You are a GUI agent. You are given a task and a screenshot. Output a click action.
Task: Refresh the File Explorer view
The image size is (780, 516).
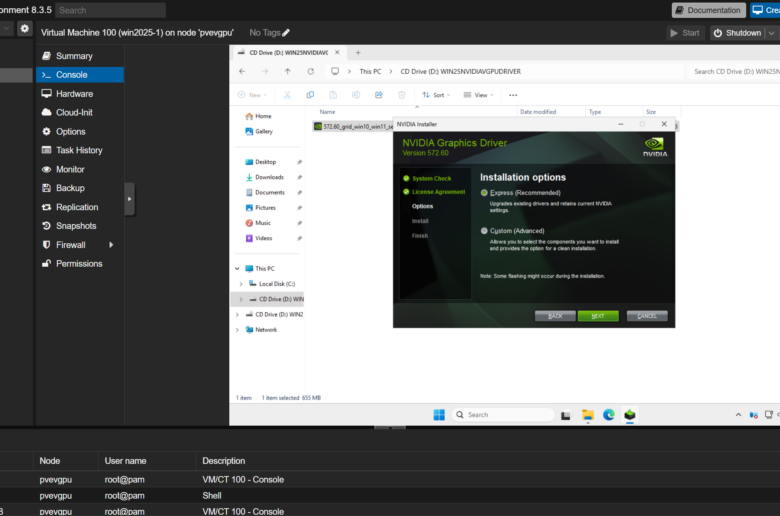(x=310, y=71)
